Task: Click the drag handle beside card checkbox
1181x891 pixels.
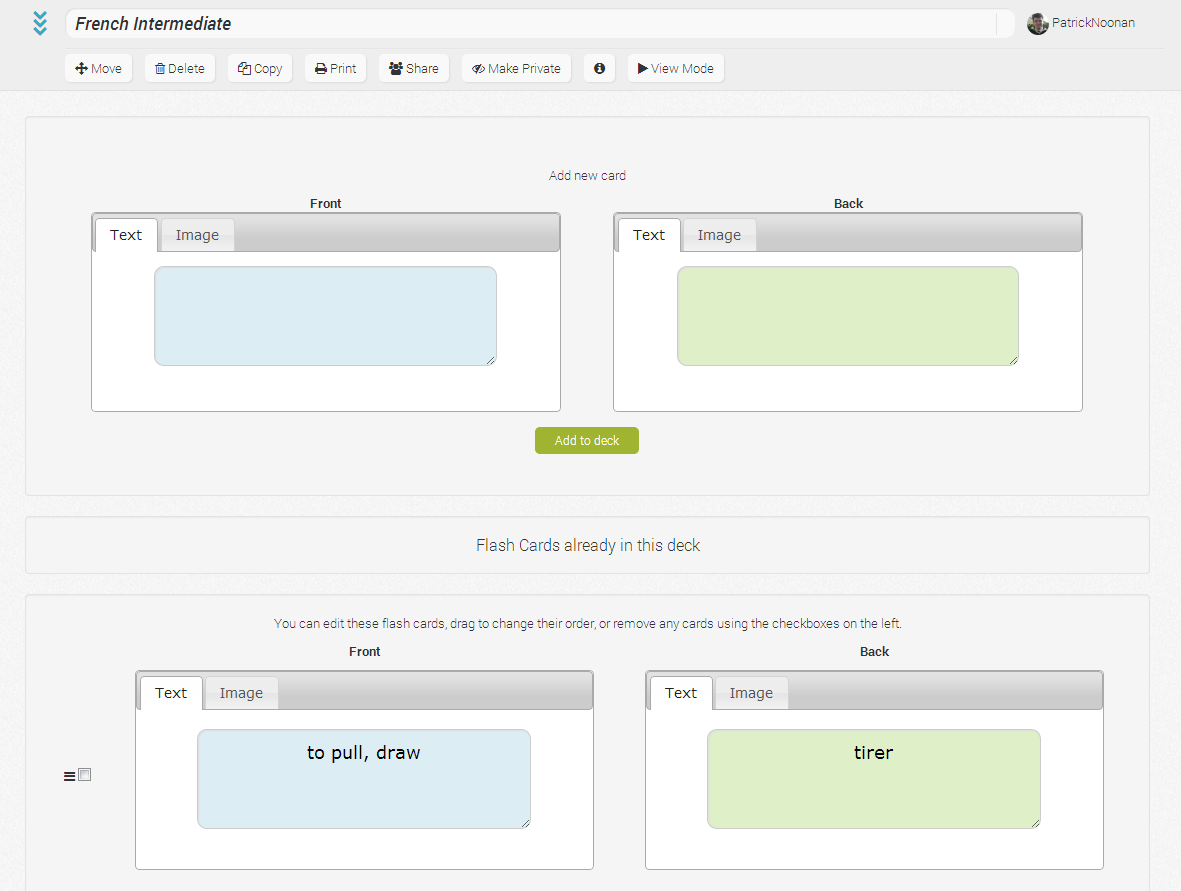Action: point(69,776)
